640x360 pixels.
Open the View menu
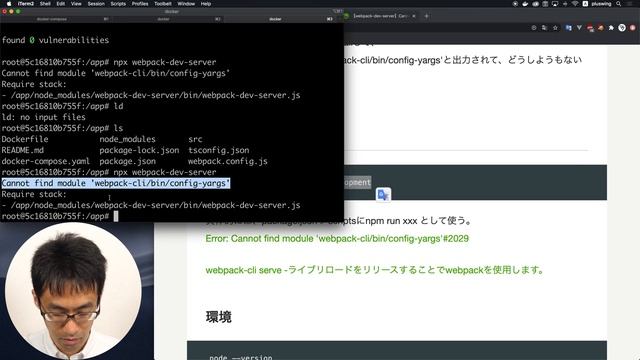click(76, 4)
